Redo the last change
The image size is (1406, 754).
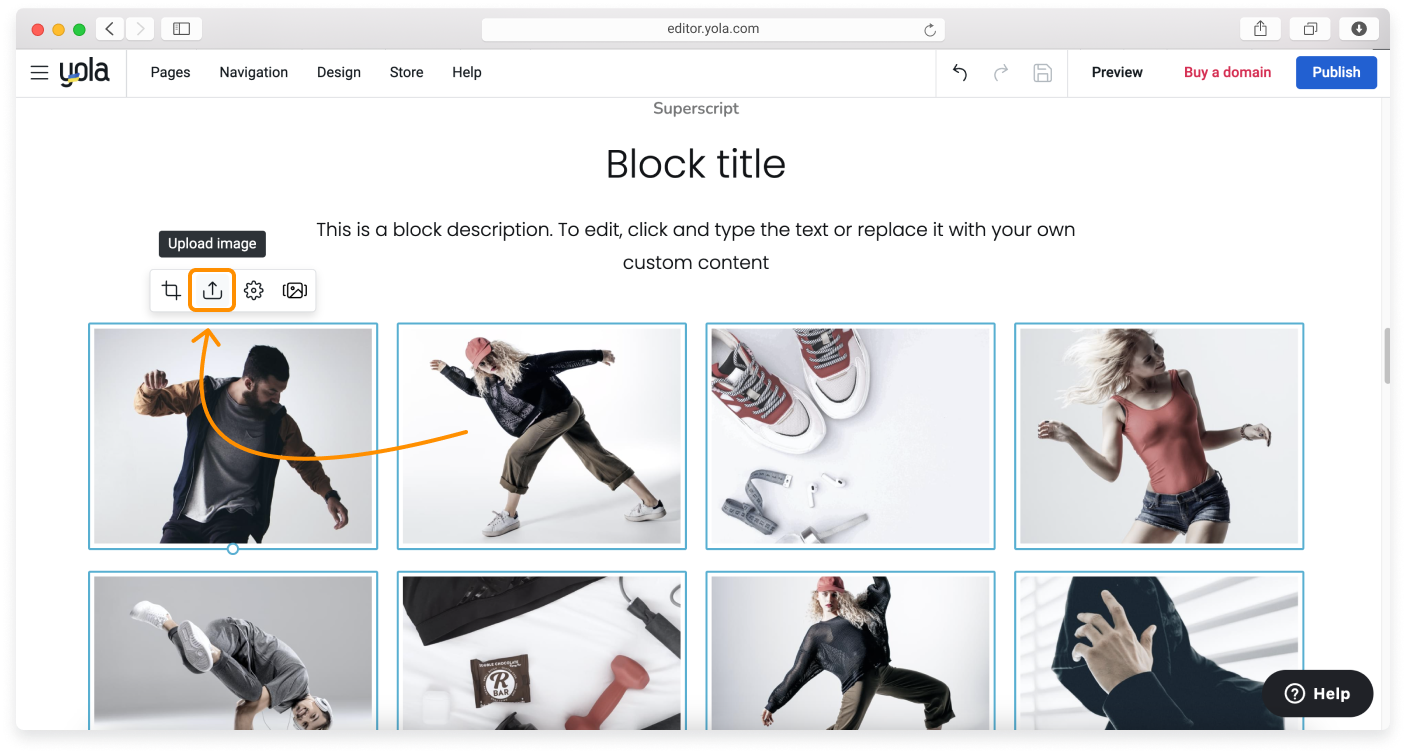coord(1001,72)
